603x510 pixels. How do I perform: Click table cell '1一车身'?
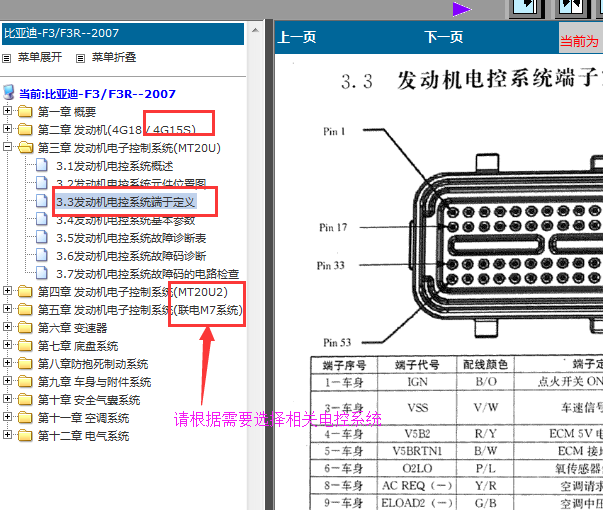point(344,383)
